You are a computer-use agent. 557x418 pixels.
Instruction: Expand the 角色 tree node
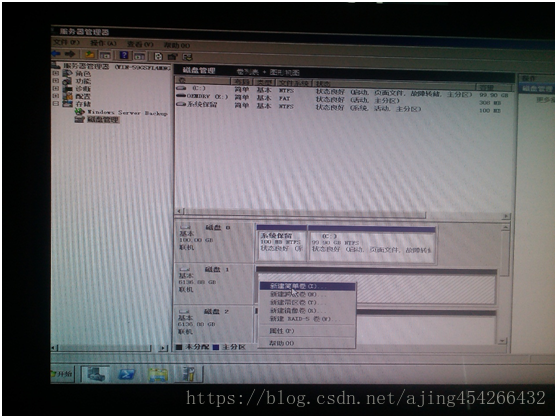click(x=56, y=73)
